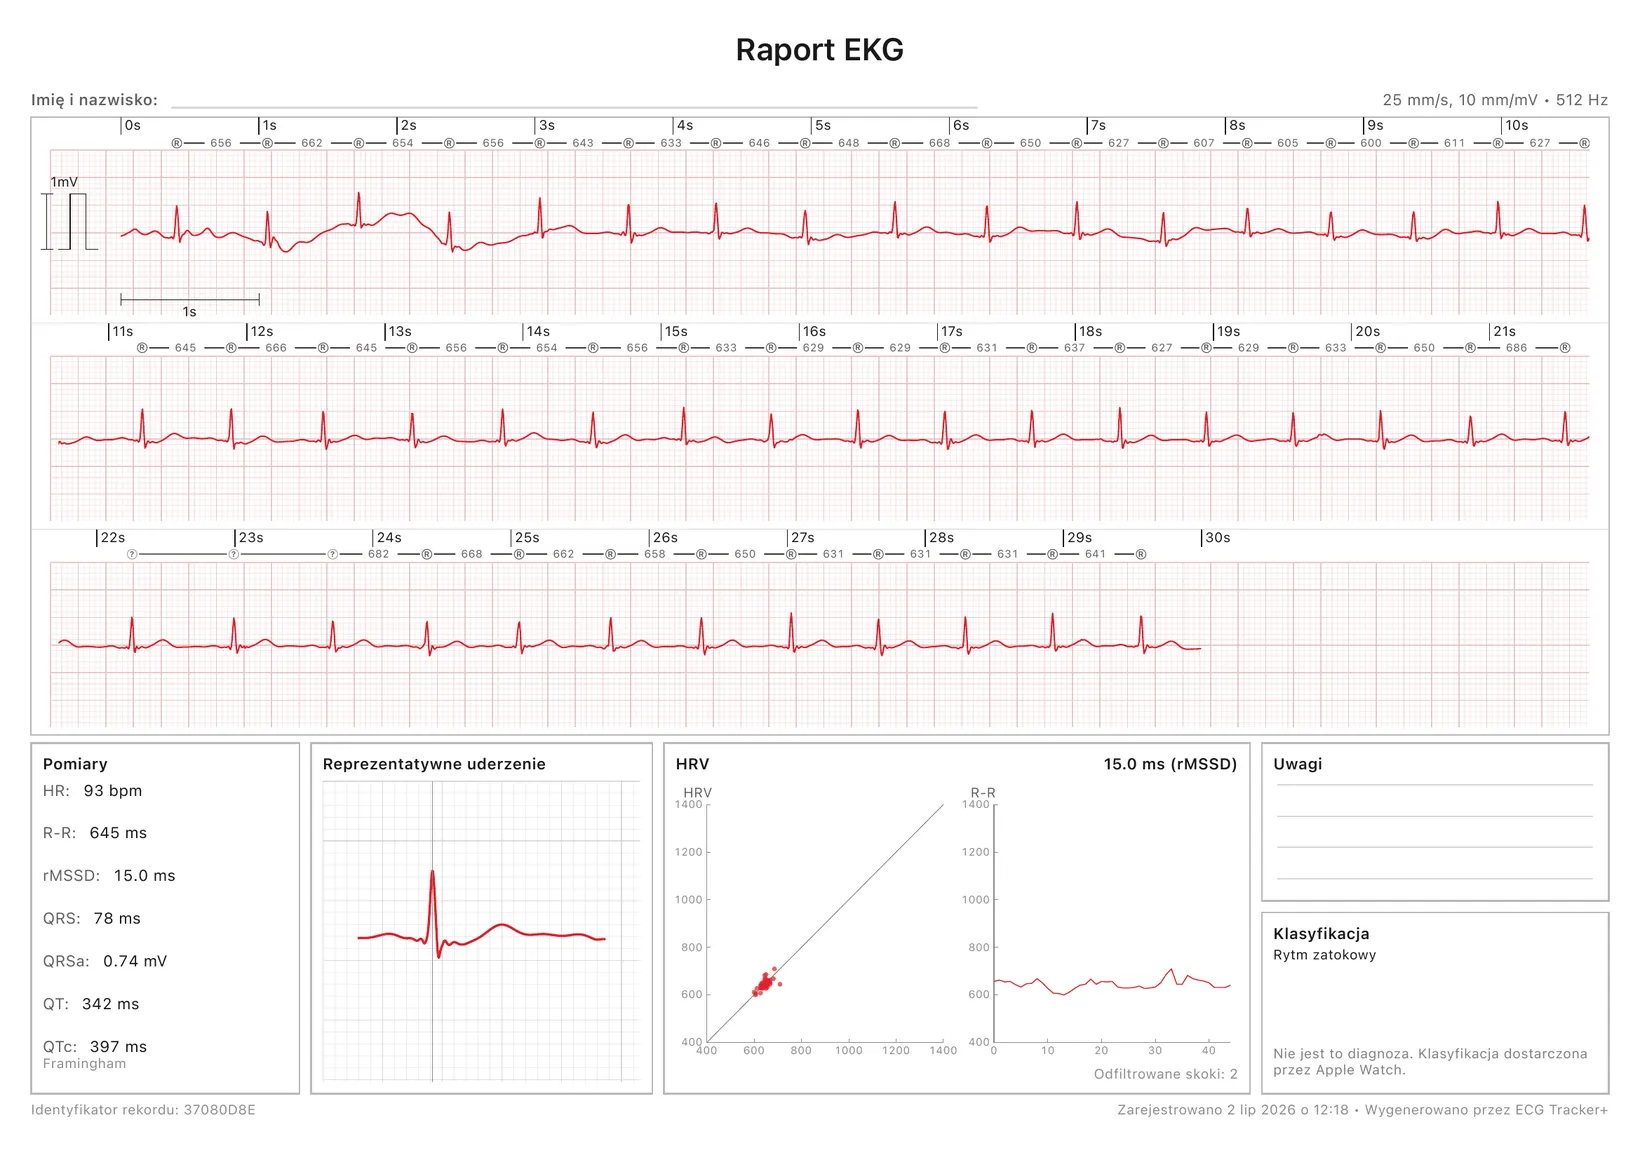Image resolution: width=1640 pixels, height=1160 pixels.
Task: Click the 646 R-R interval value
Action: coord(760,143)
